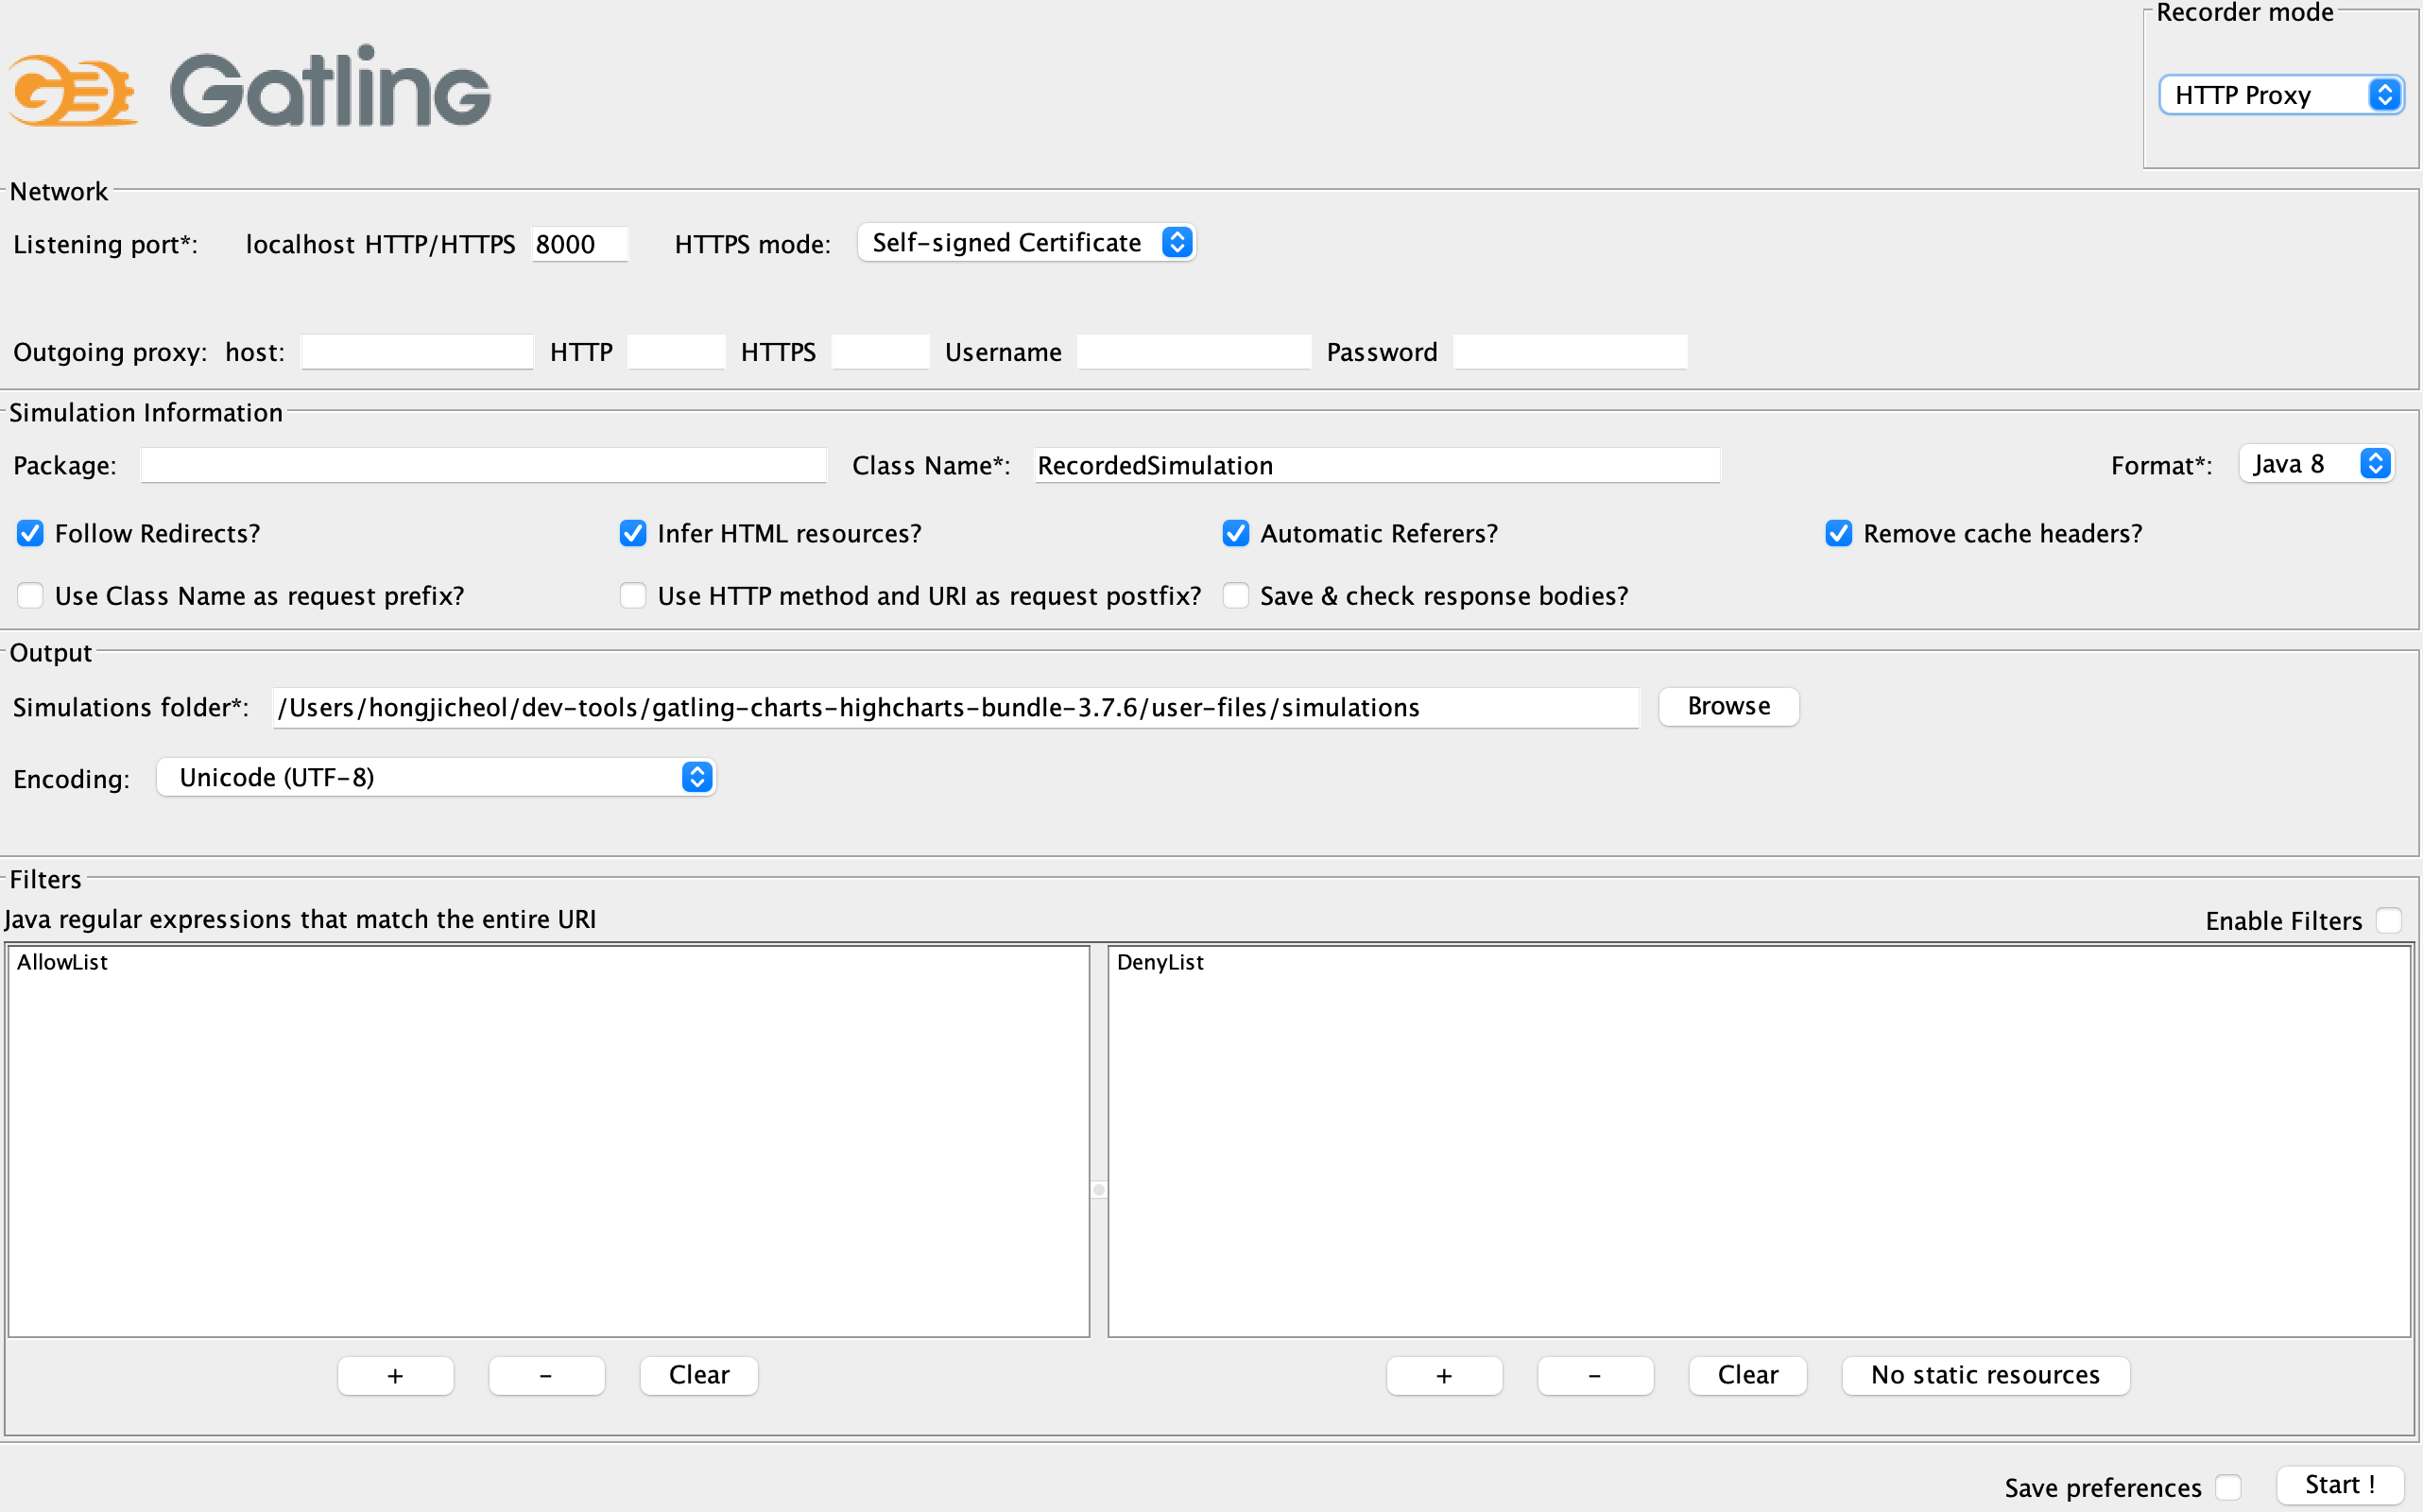Click the Package input field
This screenshot has width=2423, height=1512.
[x=484, y=465]
